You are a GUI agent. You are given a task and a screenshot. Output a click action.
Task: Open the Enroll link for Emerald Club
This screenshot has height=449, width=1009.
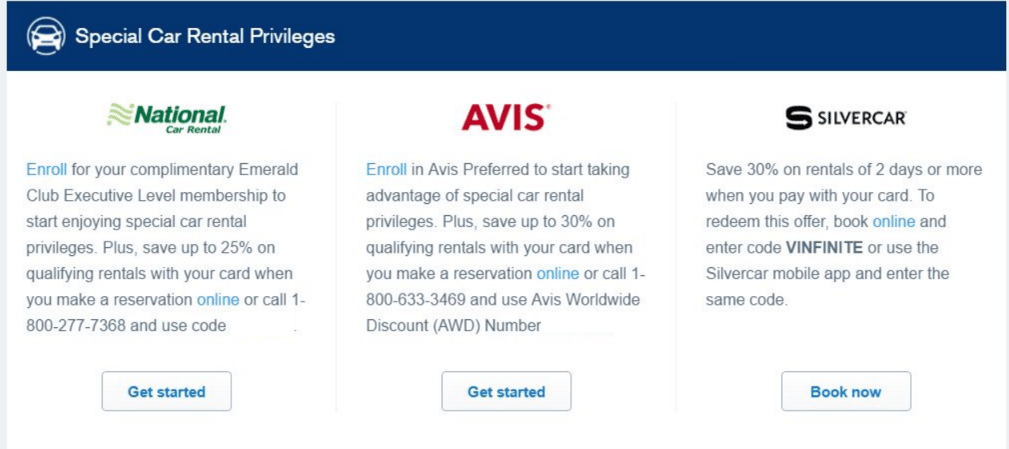(46, 170)
